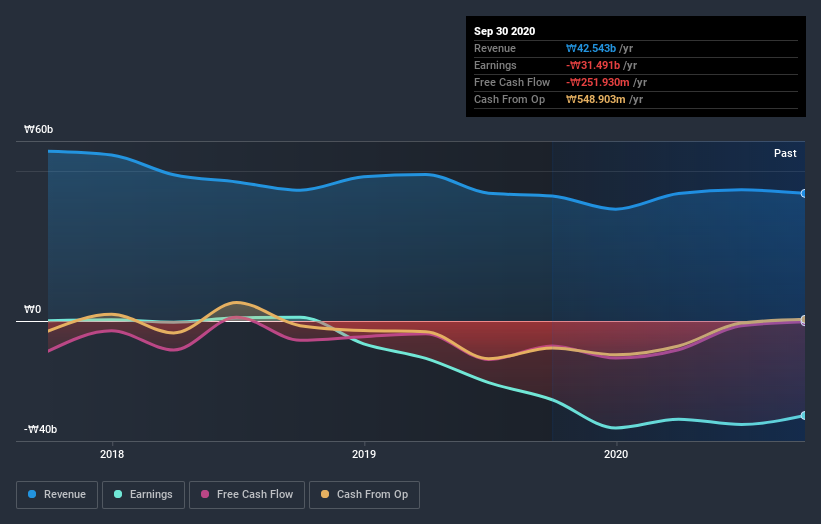Toggle the Free Cash Flow legend button
821x524 pixels.
tap(247, 495)
